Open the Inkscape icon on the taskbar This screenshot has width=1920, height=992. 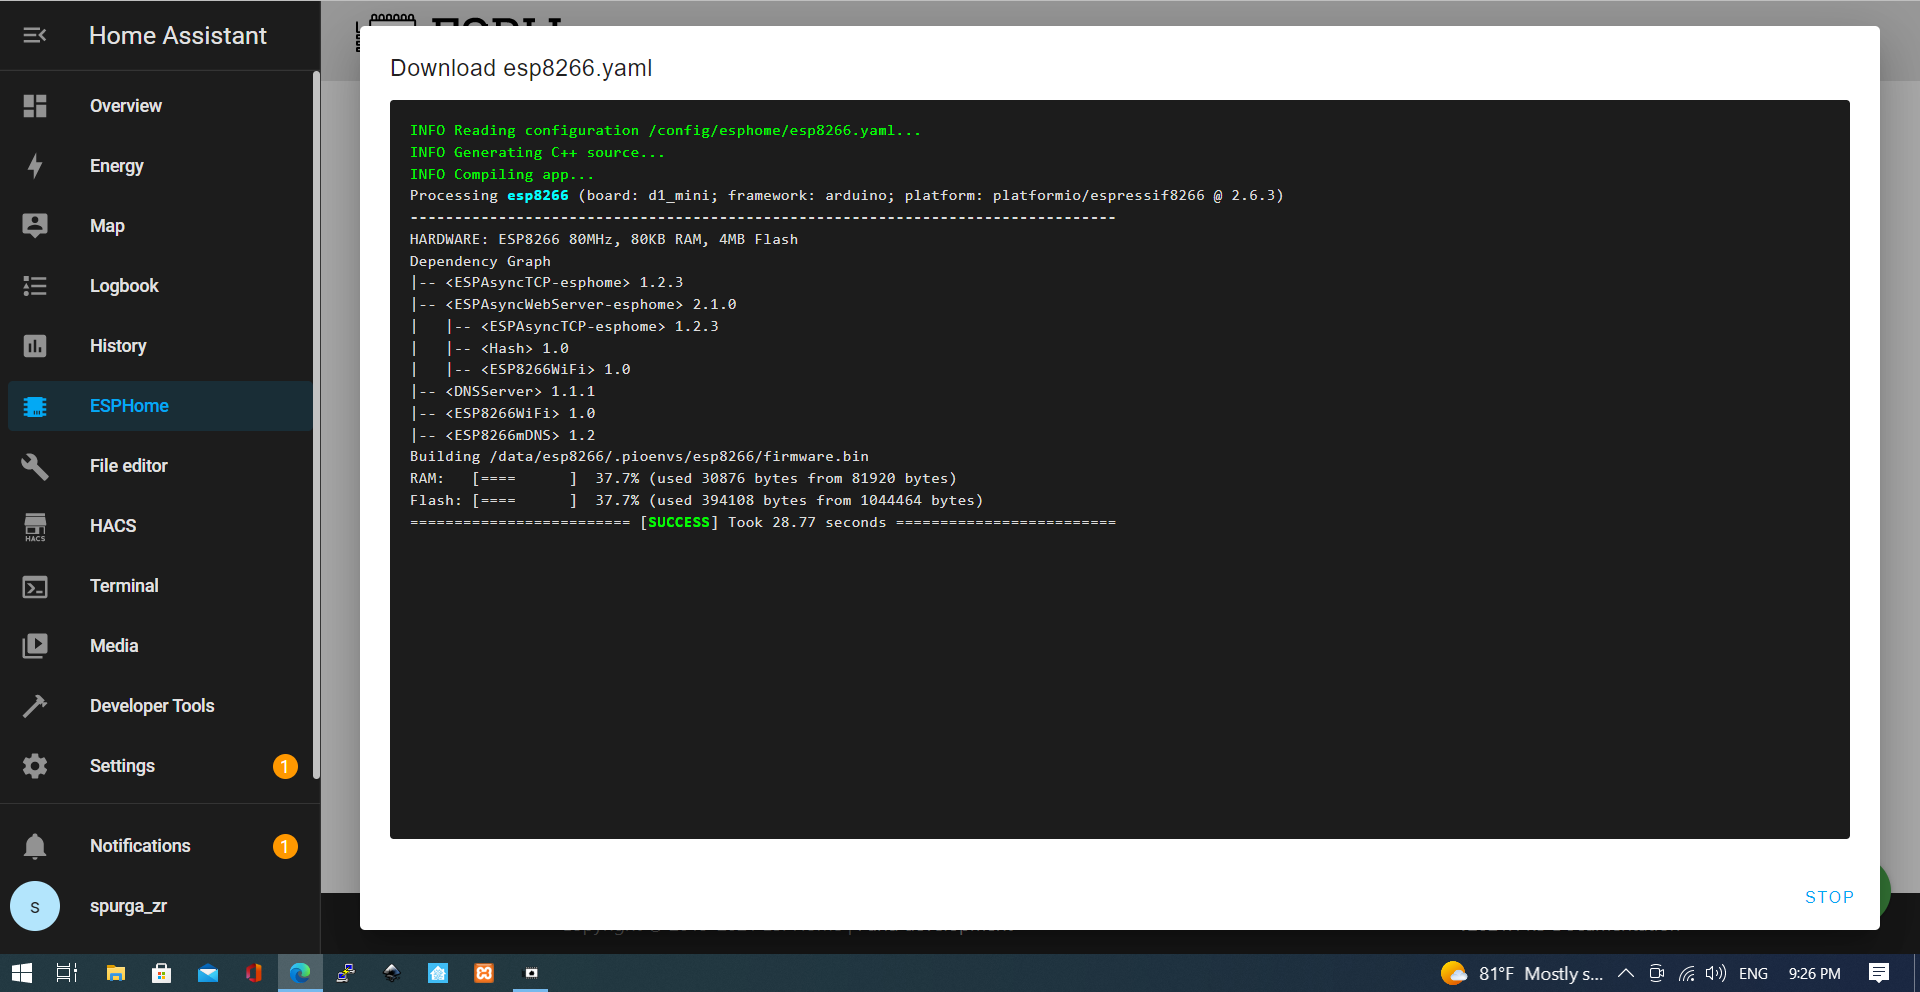click(x=392, y=973)
